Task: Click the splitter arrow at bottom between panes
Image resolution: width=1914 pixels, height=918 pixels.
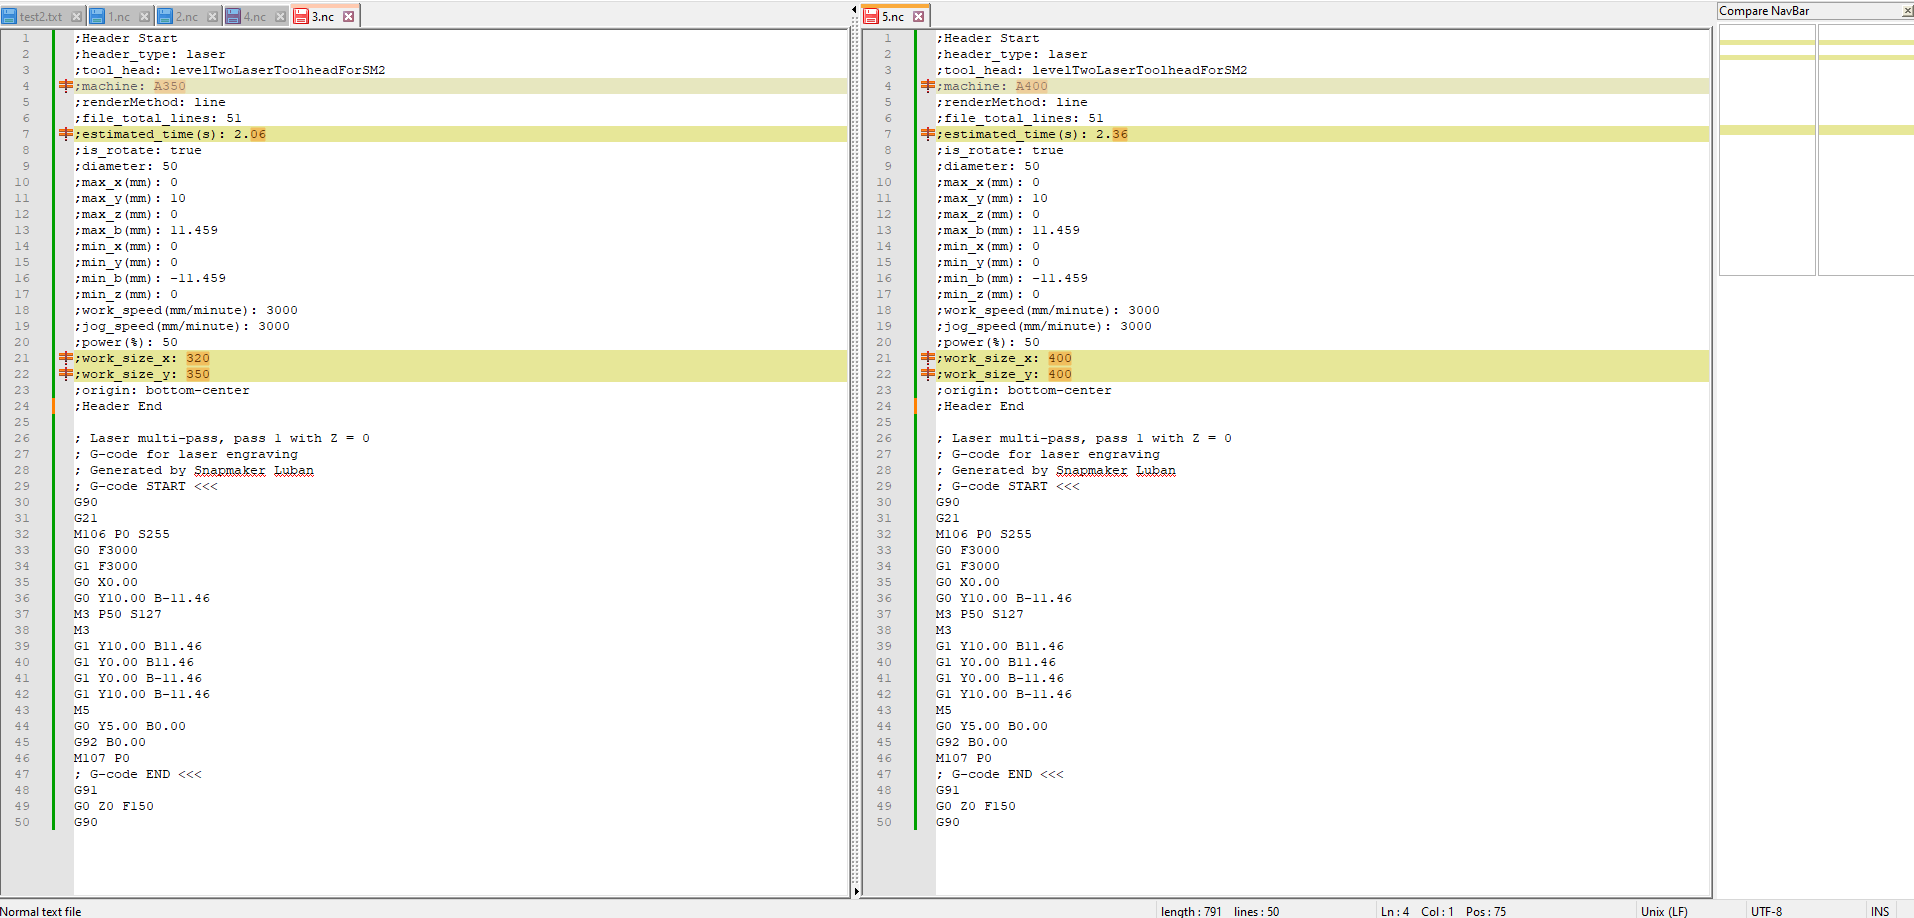Action: pyautogui.click(x=856, y=890)
